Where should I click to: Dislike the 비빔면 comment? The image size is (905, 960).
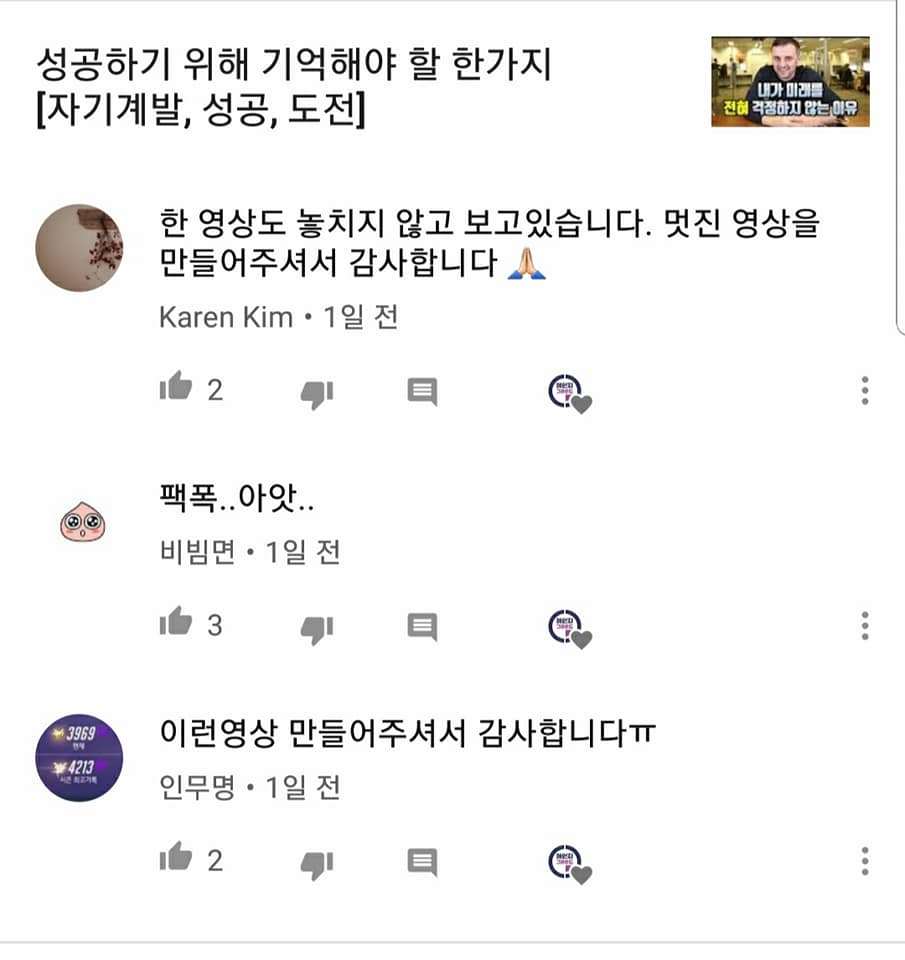coord(317,629)
